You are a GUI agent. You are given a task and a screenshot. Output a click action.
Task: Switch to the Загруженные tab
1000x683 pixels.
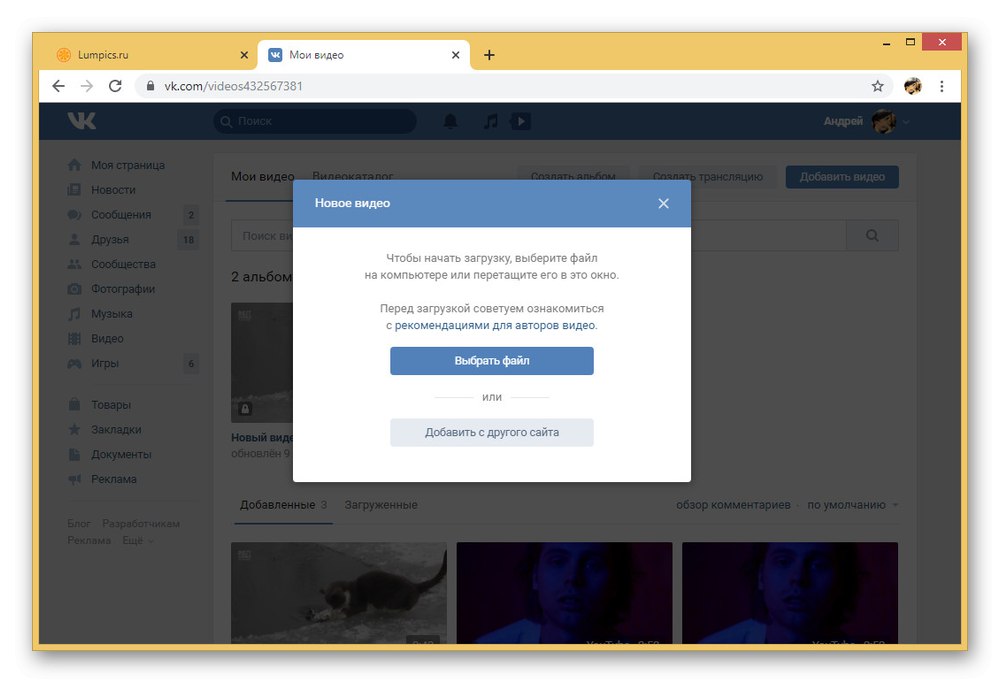pos(381,505)
